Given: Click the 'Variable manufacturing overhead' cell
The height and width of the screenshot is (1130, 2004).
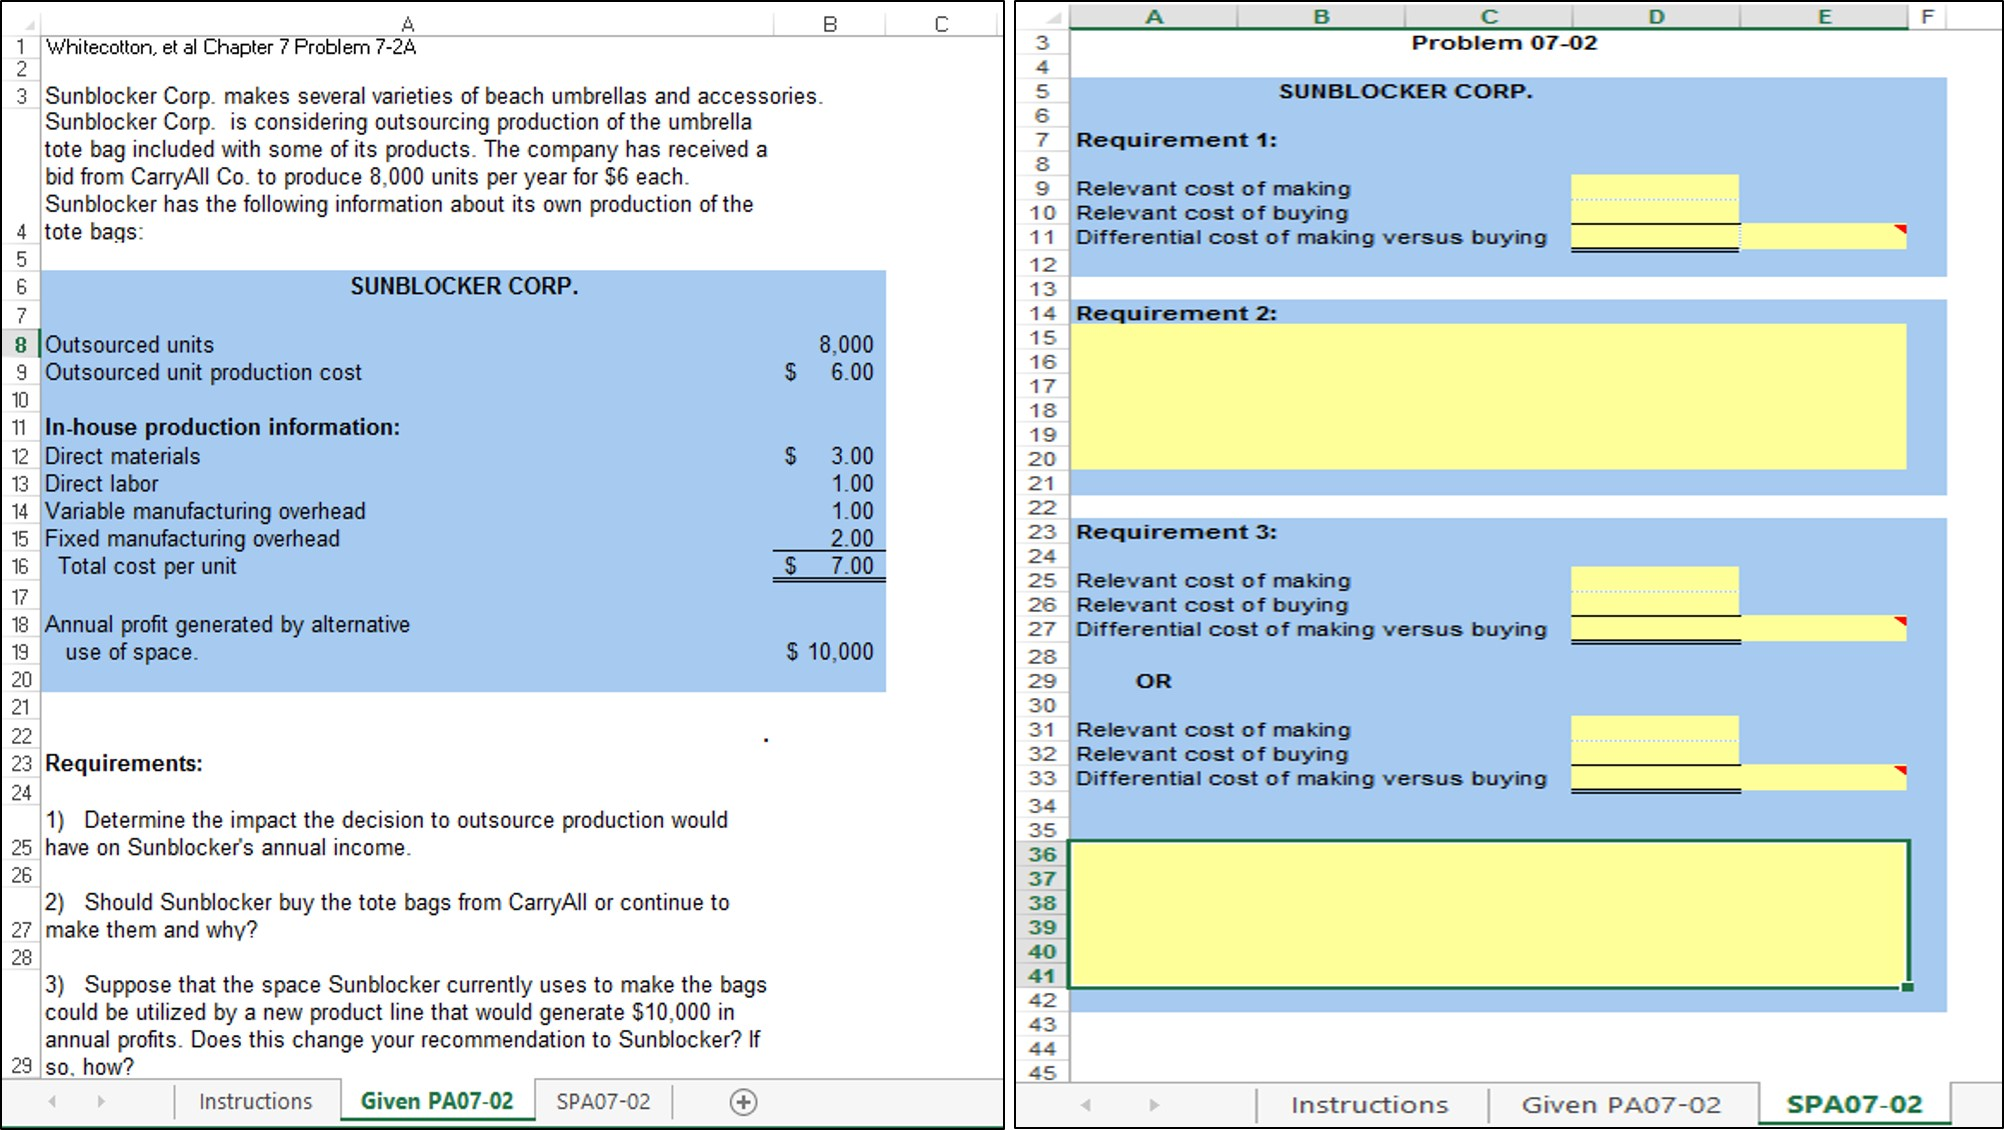Looking at the screenshot, I should click(205, 511).
